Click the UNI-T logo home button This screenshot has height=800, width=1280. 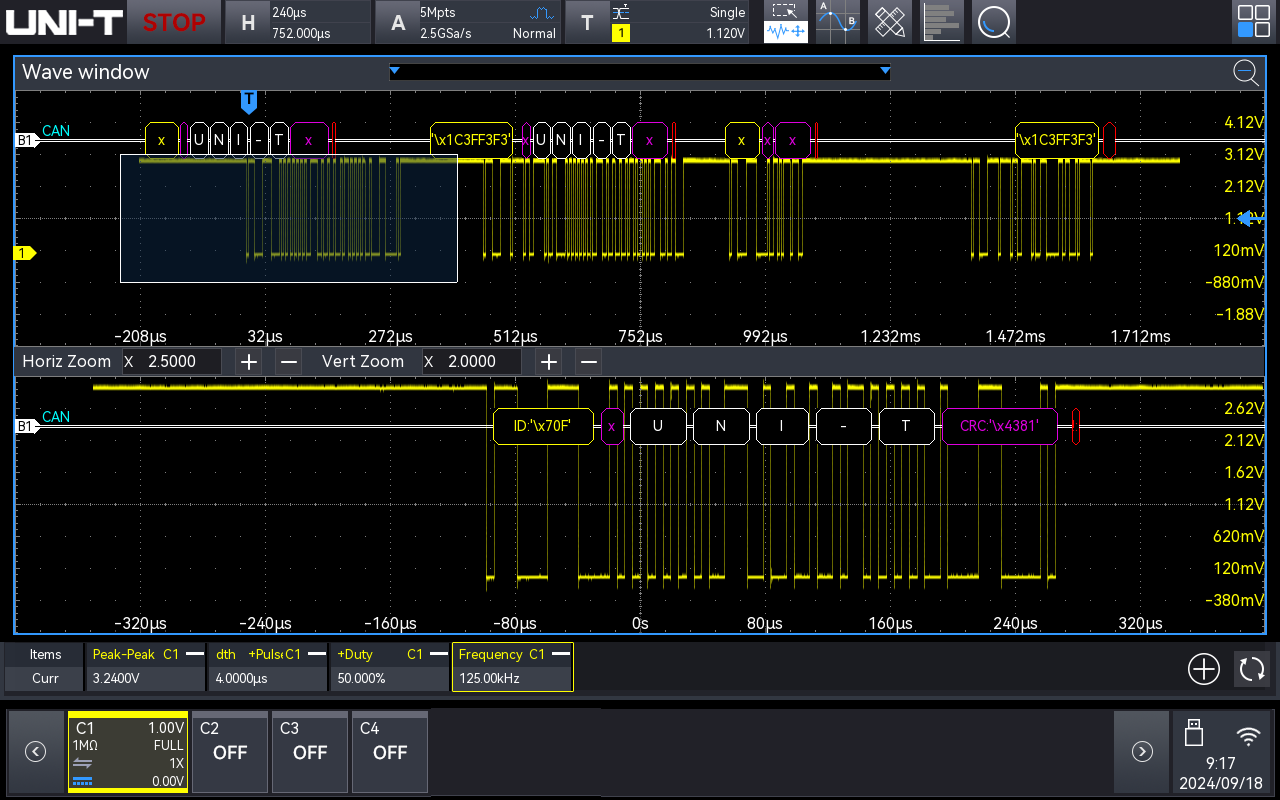[64, 22]
